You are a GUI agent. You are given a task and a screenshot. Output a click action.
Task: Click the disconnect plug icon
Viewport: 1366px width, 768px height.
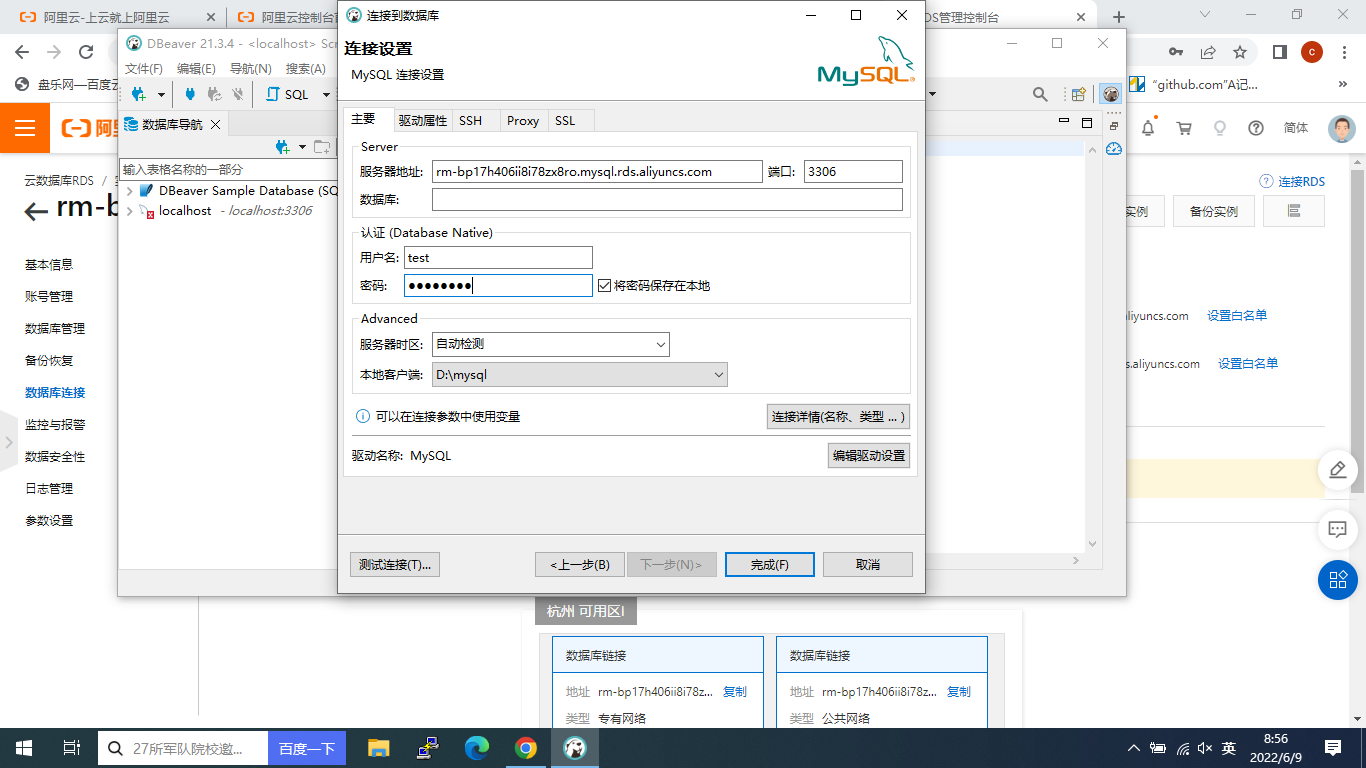[238, 94]
